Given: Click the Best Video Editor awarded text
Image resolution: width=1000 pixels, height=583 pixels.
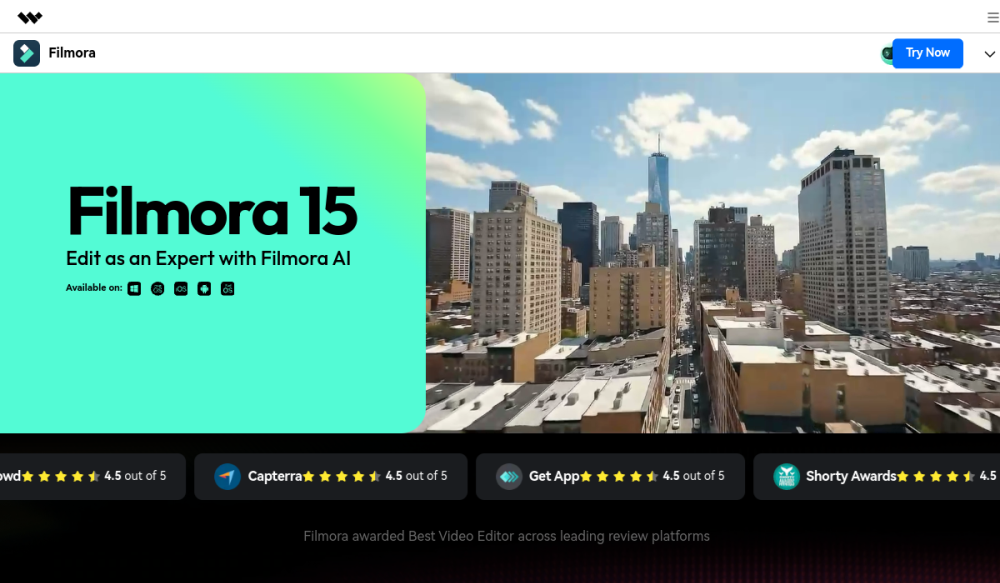Looking at the screenshot, I should (x=506, y=536).
